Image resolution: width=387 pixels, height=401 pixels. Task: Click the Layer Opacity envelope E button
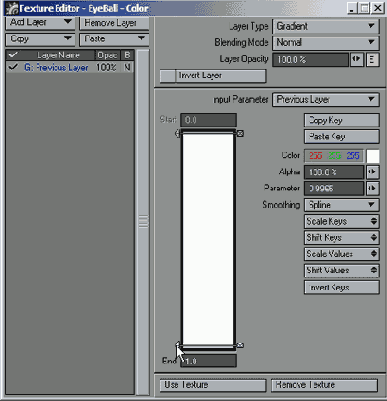pyautogui.click(x=372, y=60)
